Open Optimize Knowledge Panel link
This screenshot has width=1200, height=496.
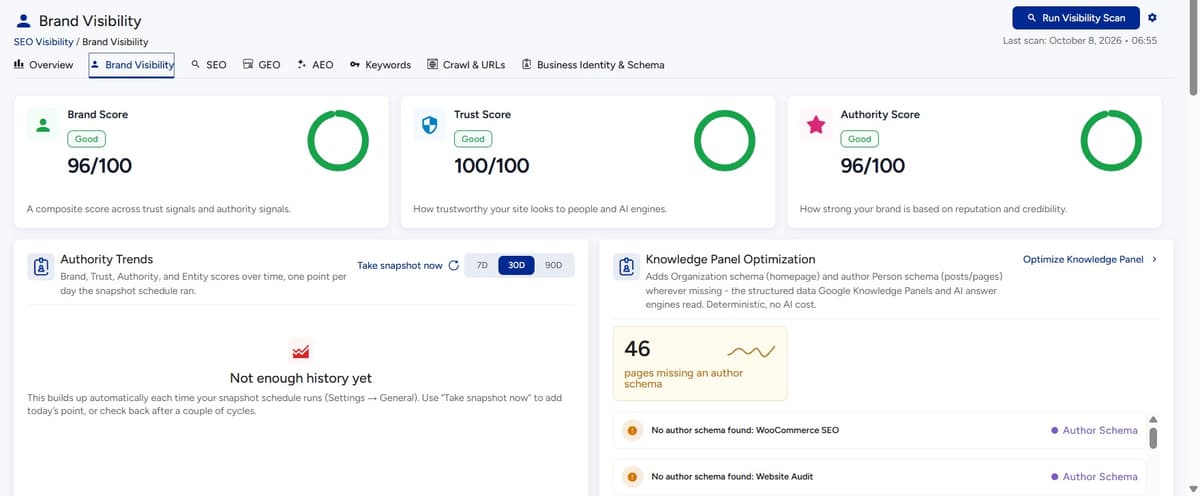[x=1083, y=259]
